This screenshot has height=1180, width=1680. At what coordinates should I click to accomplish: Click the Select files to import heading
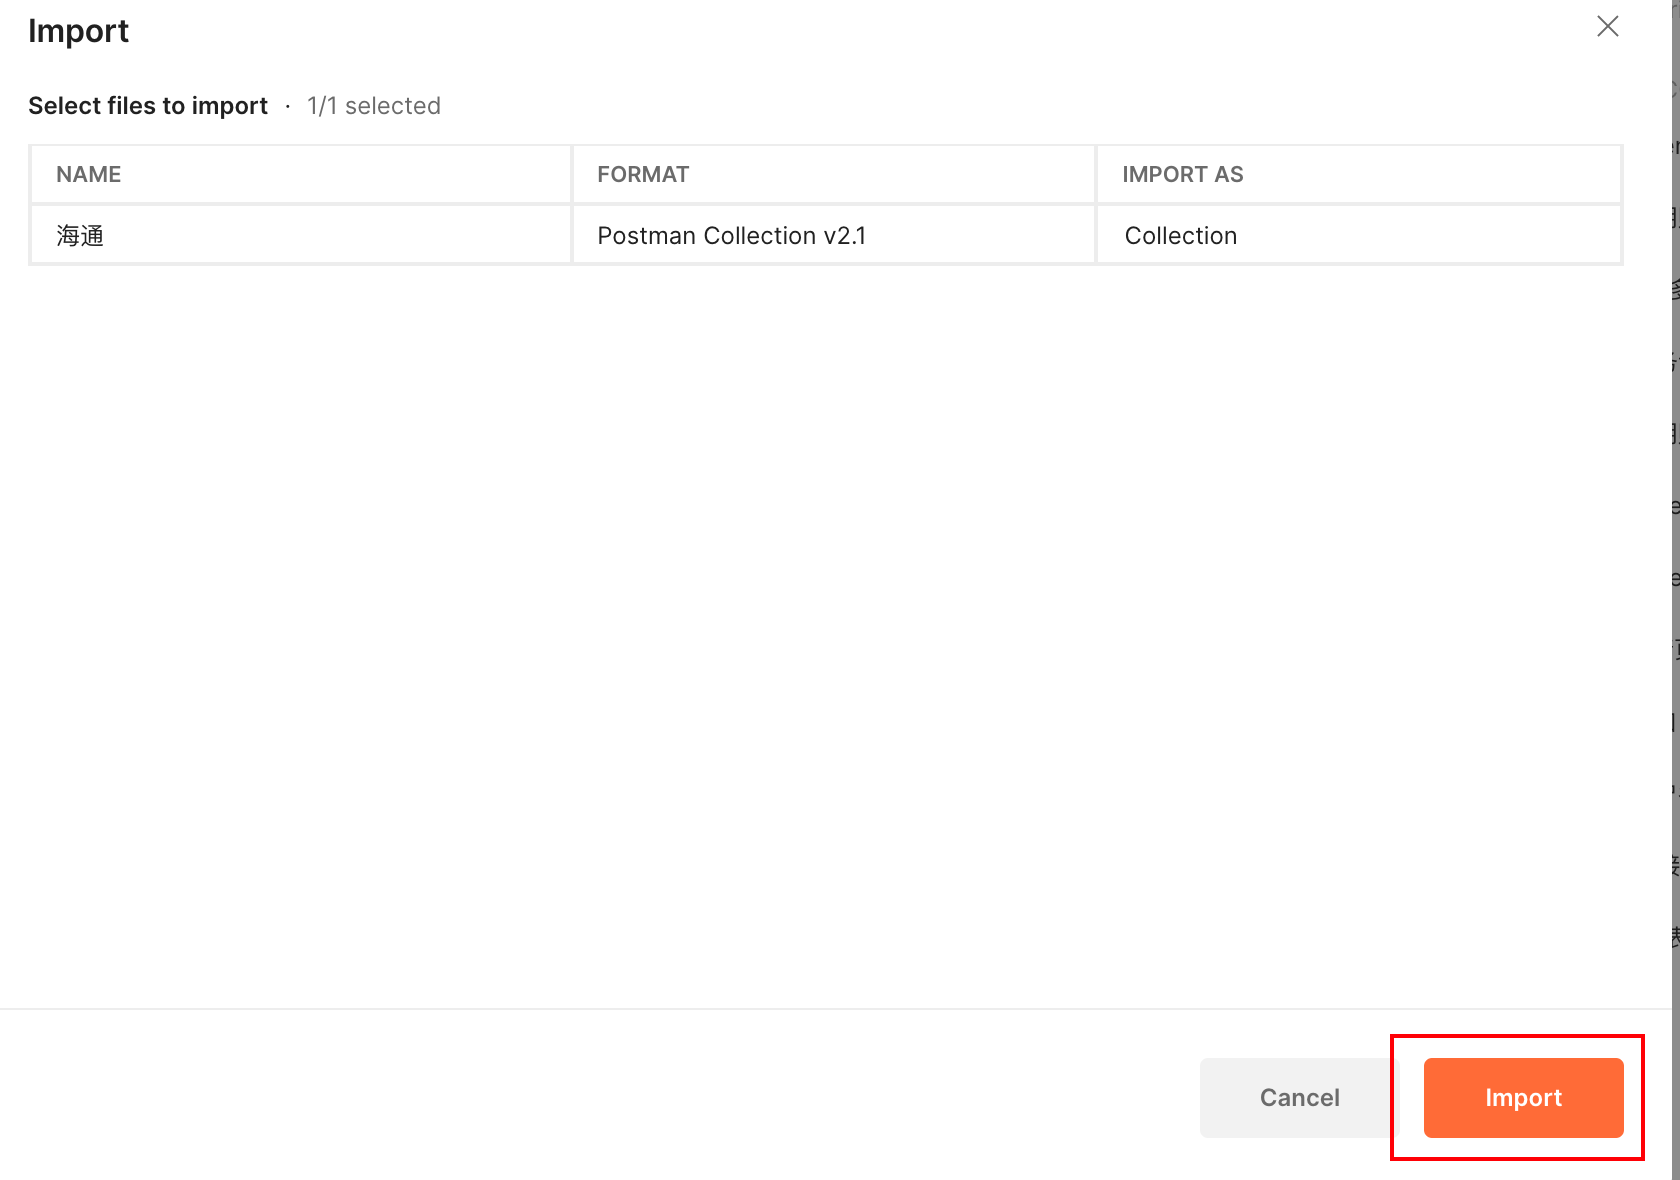[148, 105]
